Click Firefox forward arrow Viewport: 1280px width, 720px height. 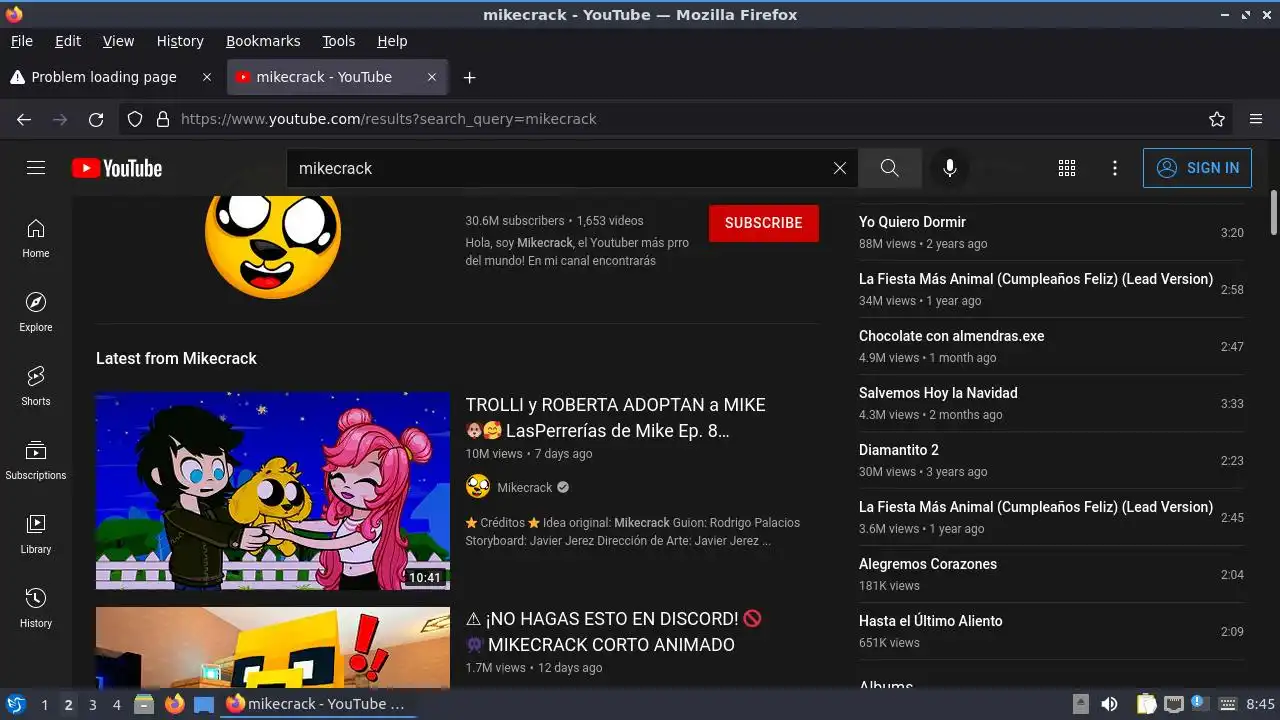click(x=60, y=119)
